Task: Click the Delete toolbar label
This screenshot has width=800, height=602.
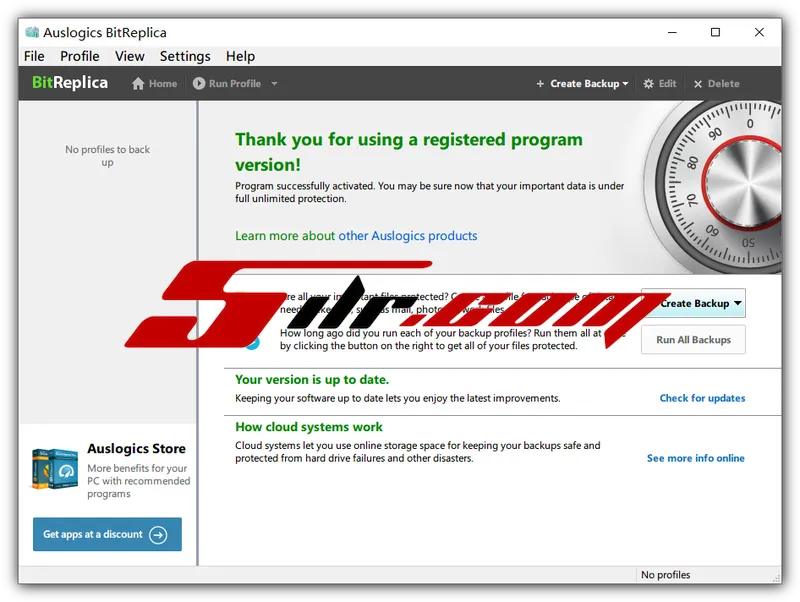Action: (x=723, y=84)
